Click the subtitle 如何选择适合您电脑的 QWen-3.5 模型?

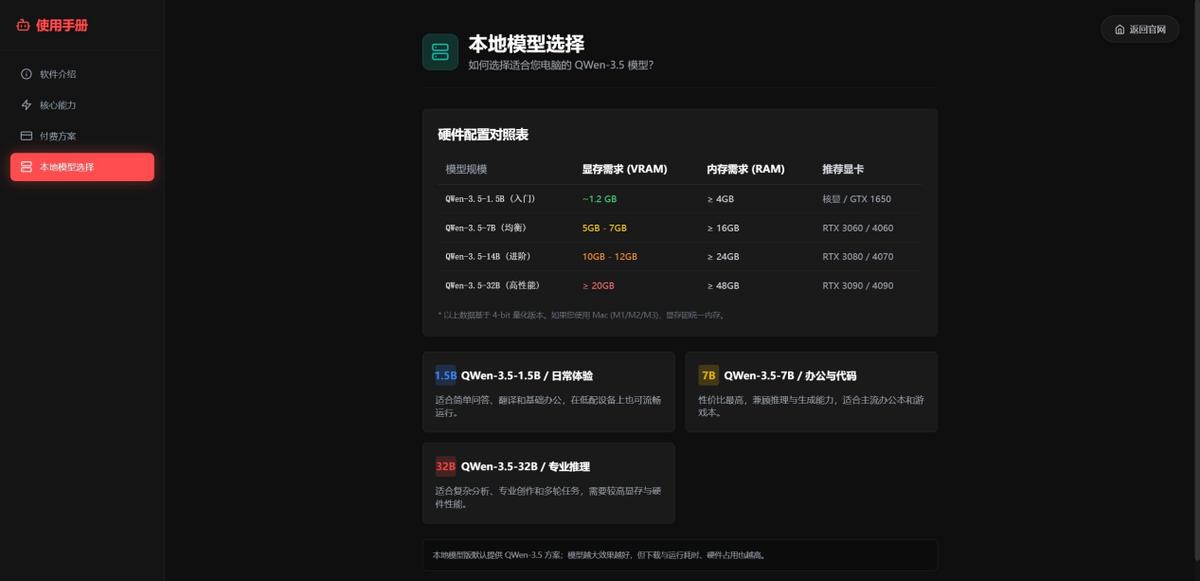pos(561,65)
